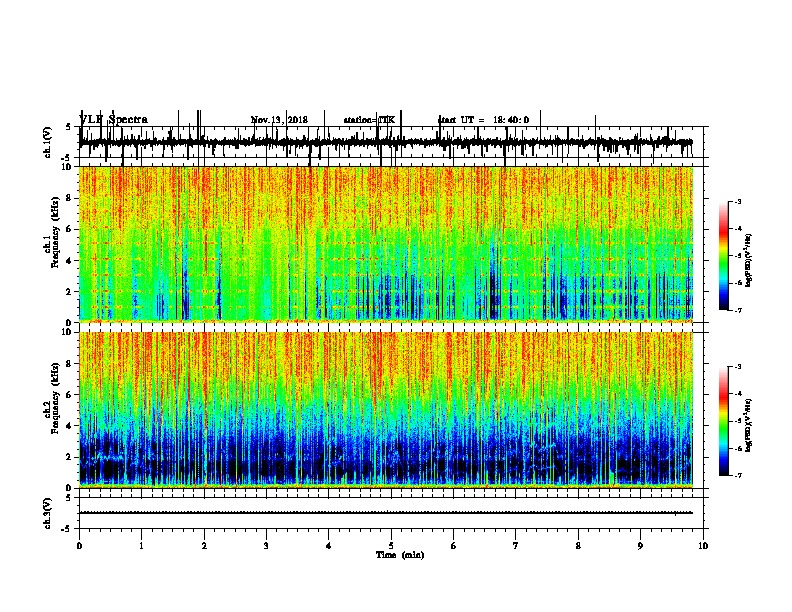Click the ch.1 spectrogram color scale bar
Viewport: 792px width, 612px height.
click(724, 256)
